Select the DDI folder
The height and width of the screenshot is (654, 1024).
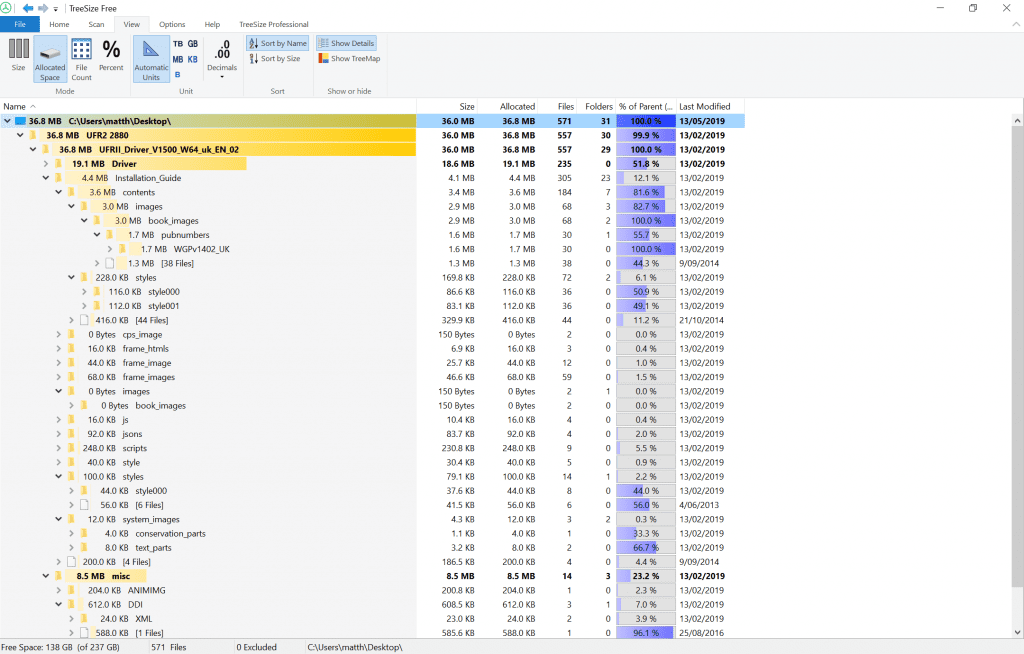coord(135,604)
